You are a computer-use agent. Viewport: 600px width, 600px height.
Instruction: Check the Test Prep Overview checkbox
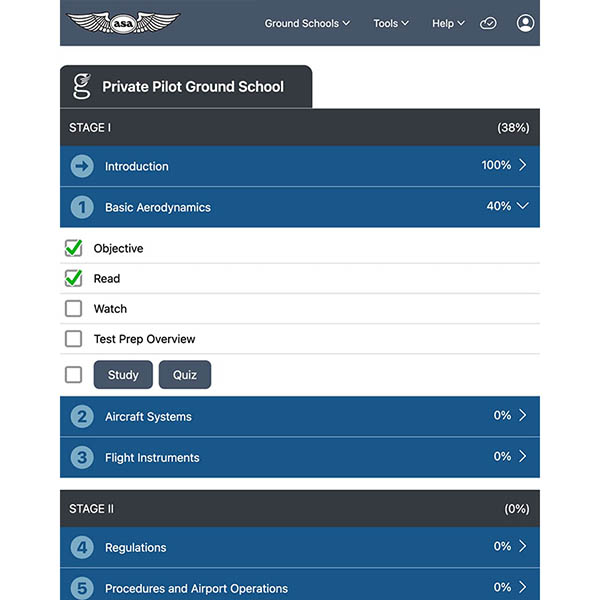pos(73,339)
